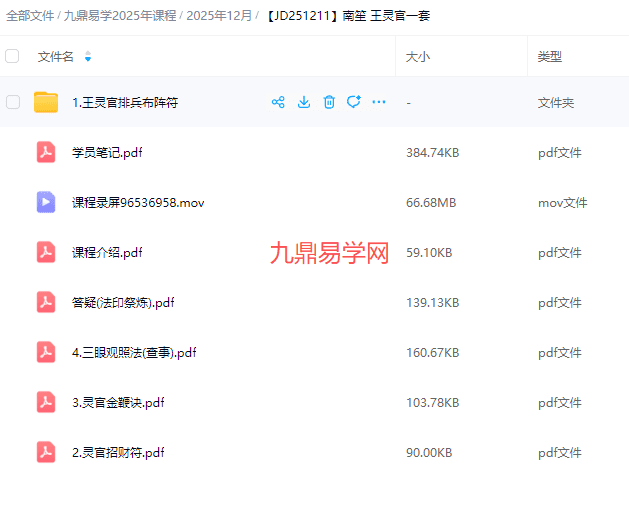Navigate to 2025年12月 breadcrumb folder
Screen dimensions: 629x512
220,16
